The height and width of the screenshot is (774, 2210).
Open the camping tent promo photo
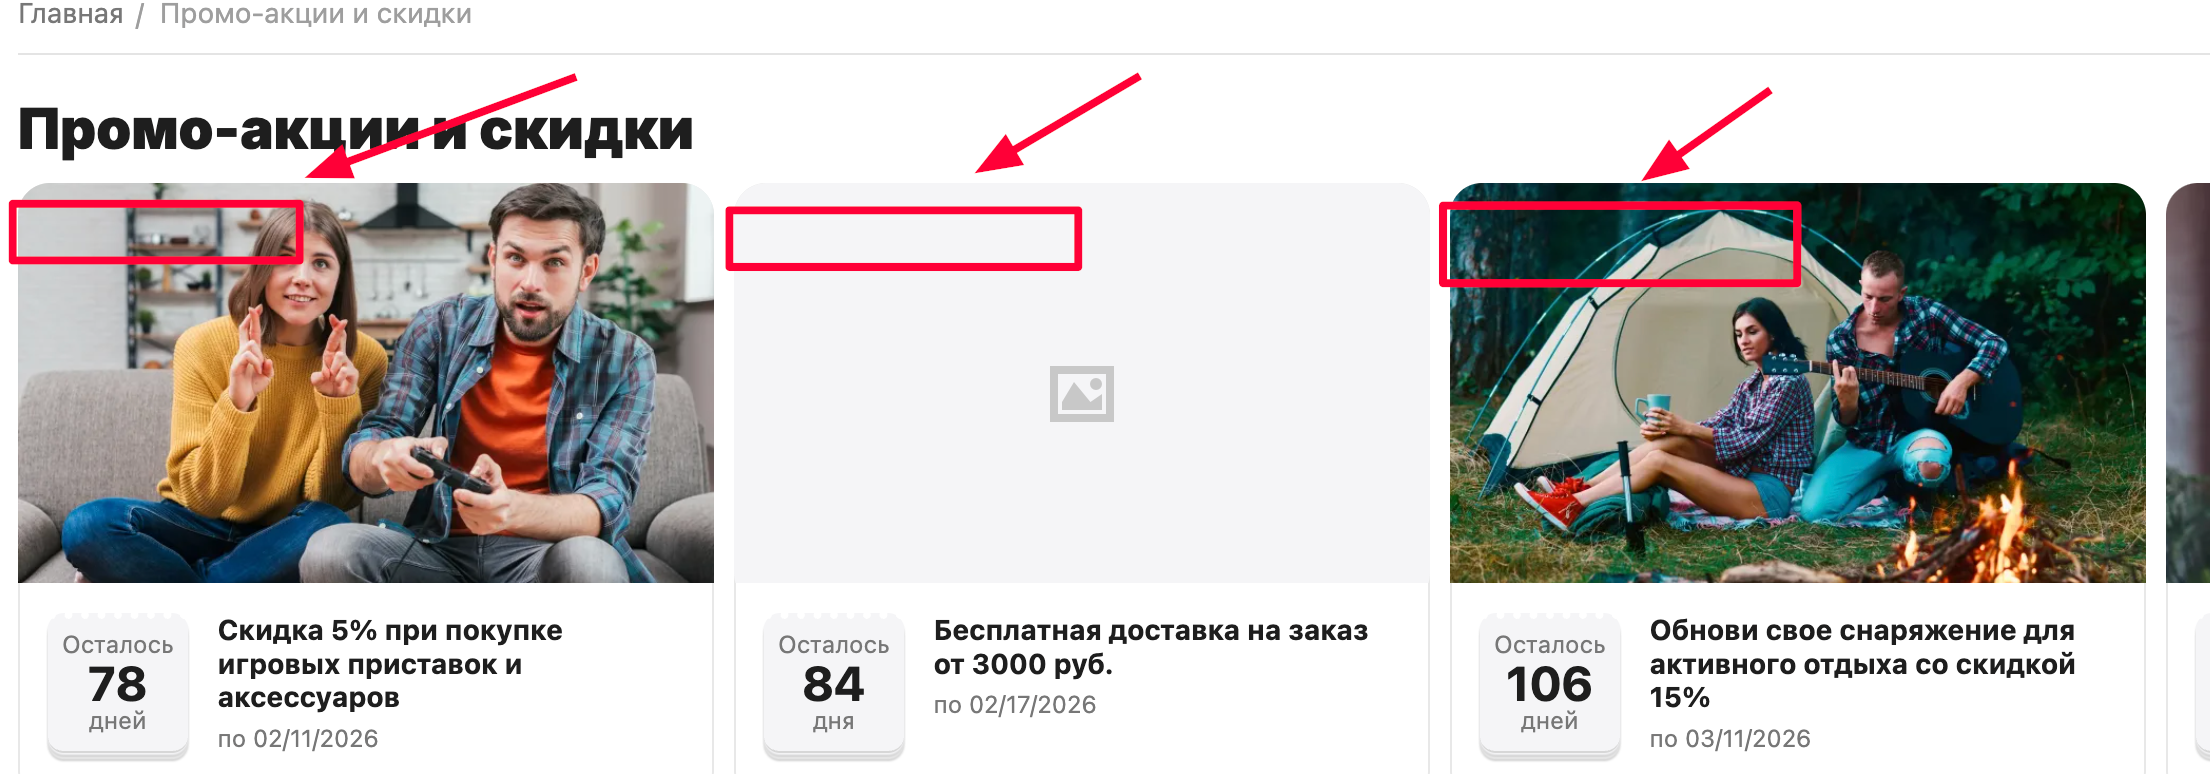click(x=1798, y=383)
